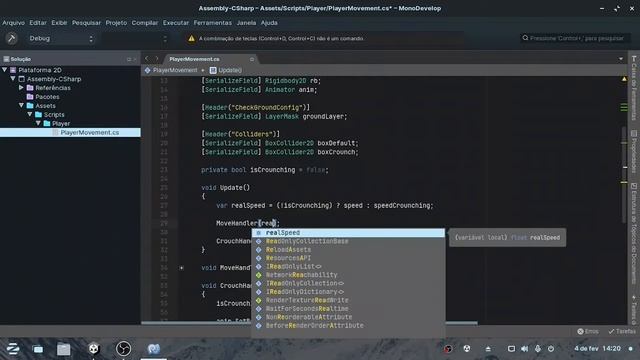
Task: Collapse the Plataforma 2D solution node
Action: tap(4, 70)
